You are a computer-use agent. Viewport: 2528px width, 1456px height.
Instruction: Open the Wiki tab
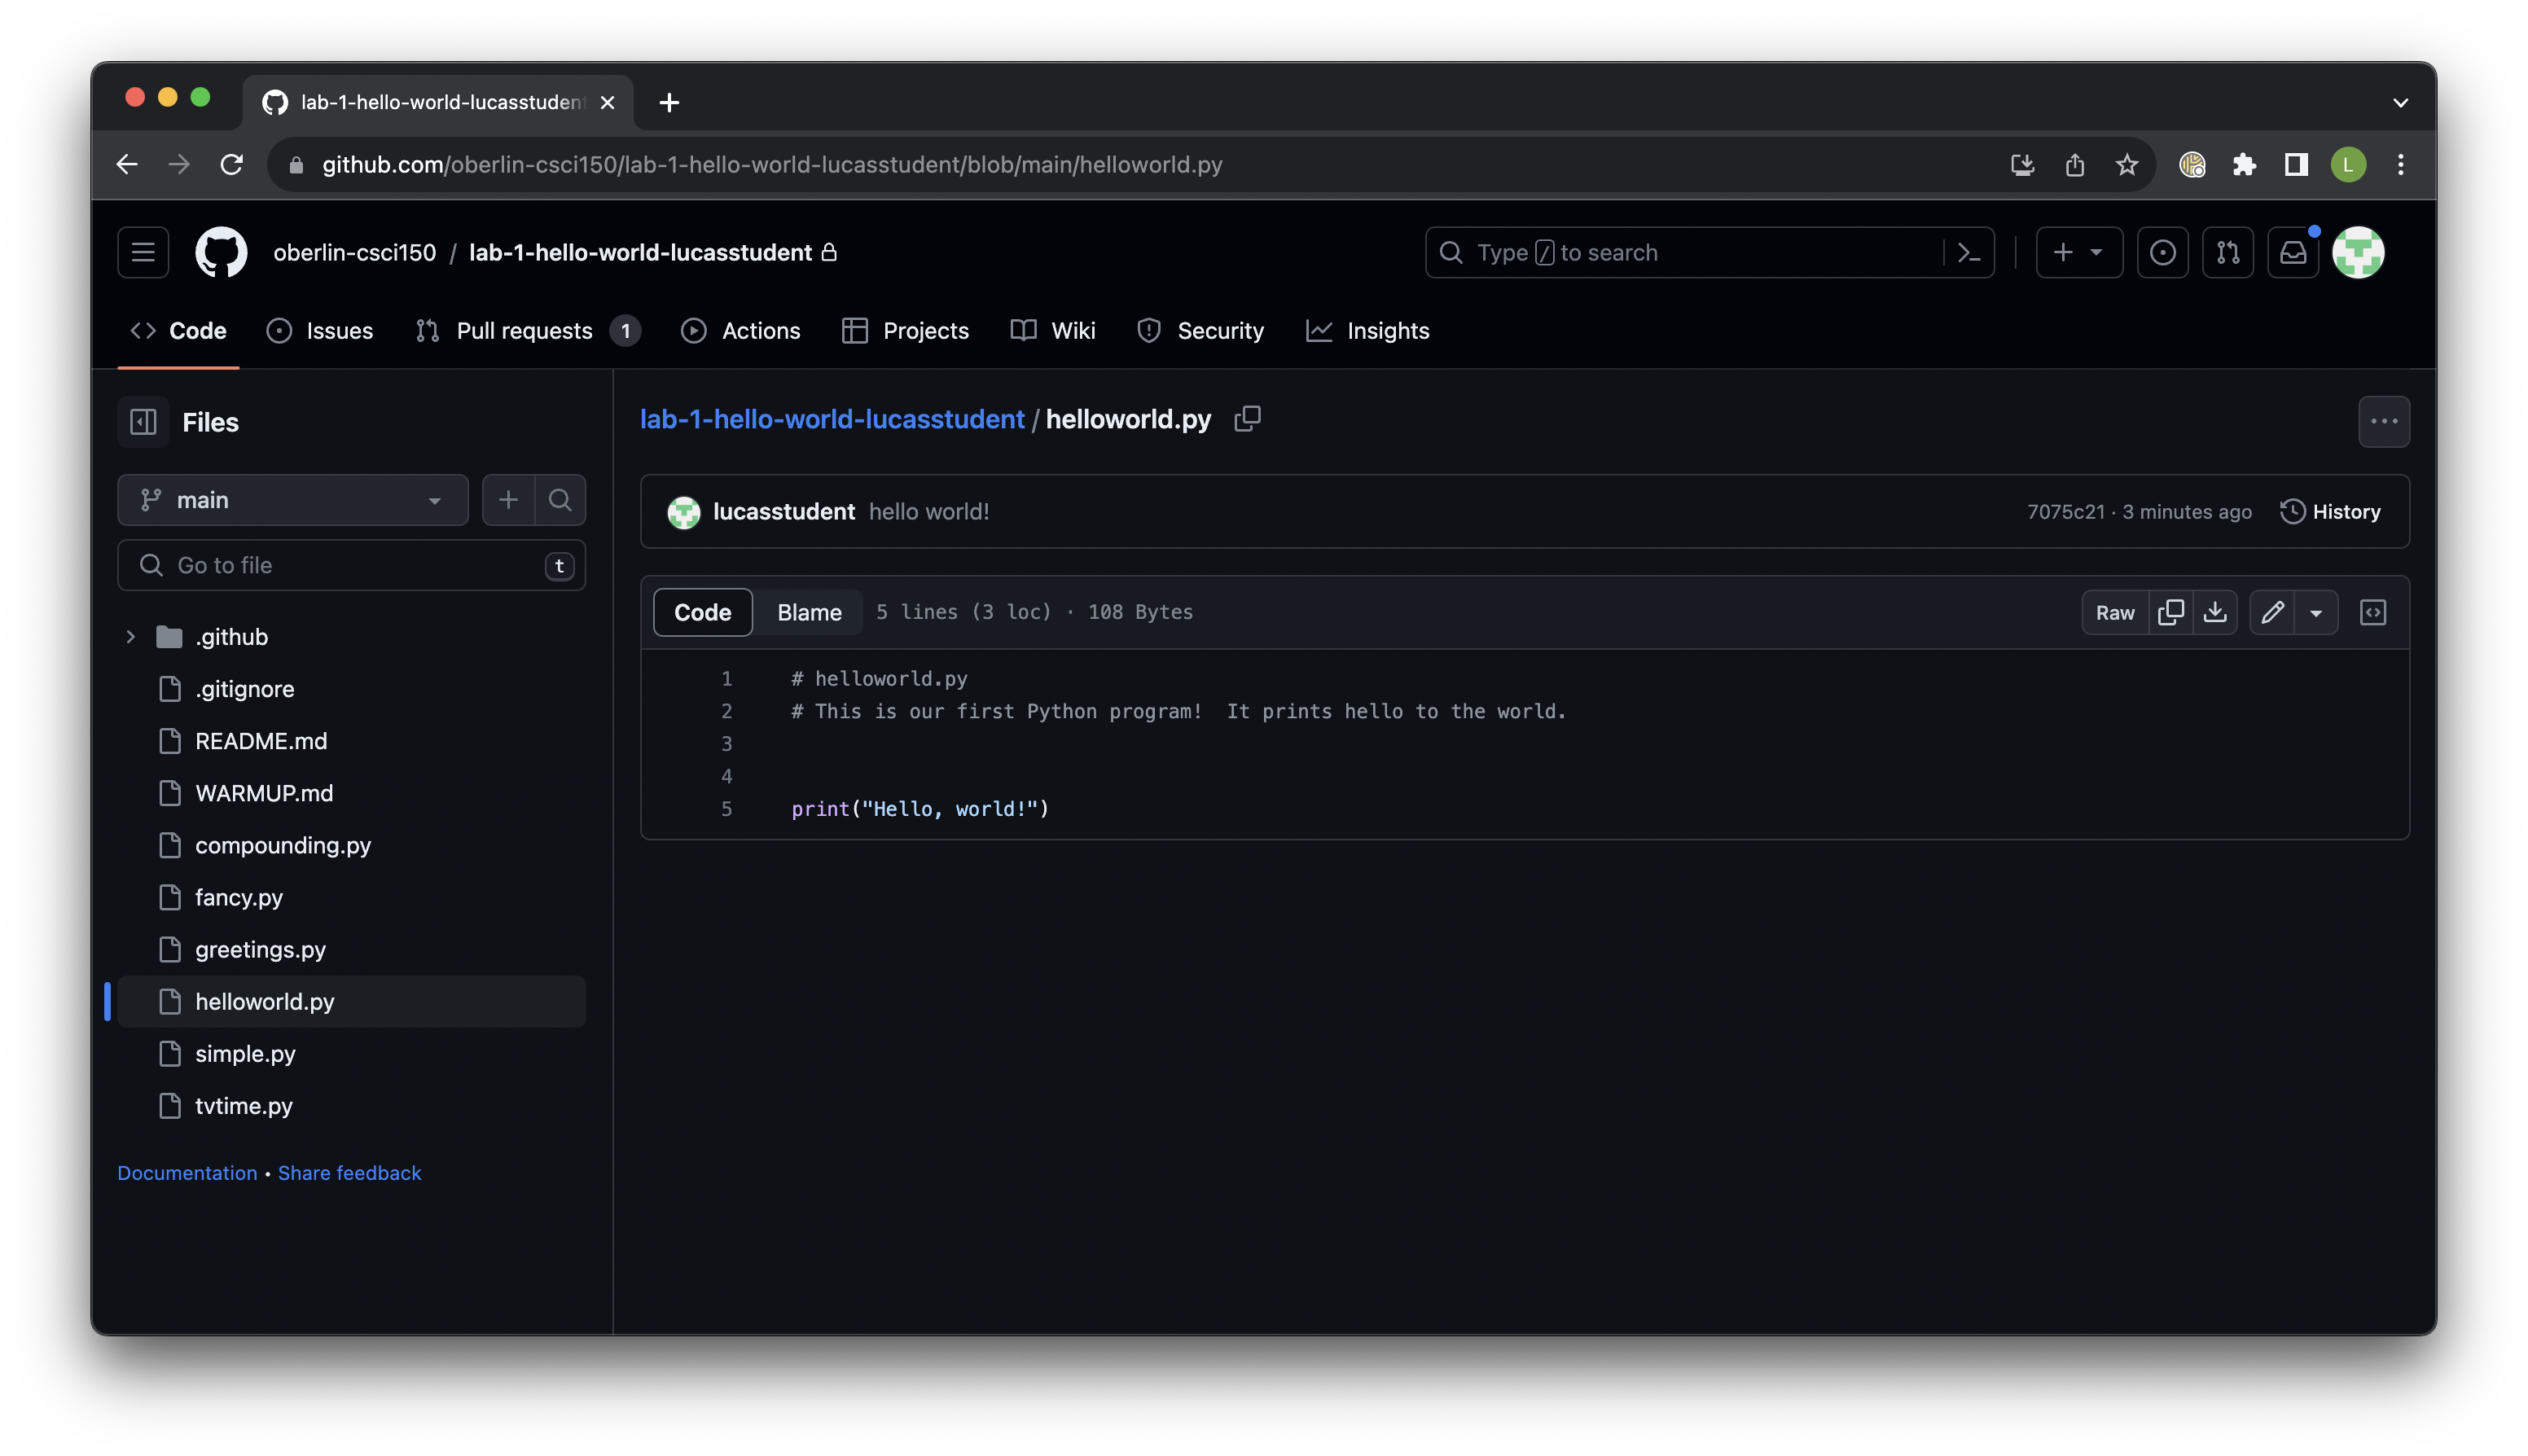[x=1053, y=331]
